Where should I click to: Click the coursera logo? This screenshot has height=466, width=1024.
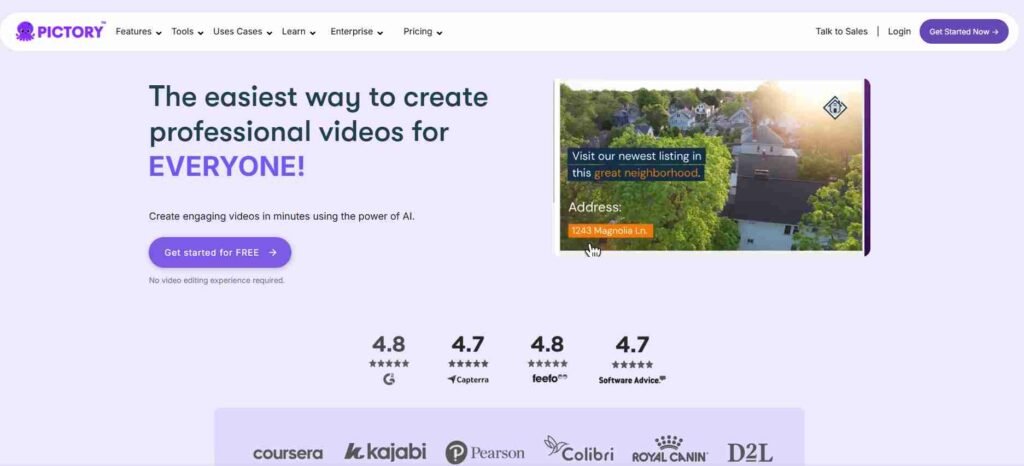tap(288, 453)
